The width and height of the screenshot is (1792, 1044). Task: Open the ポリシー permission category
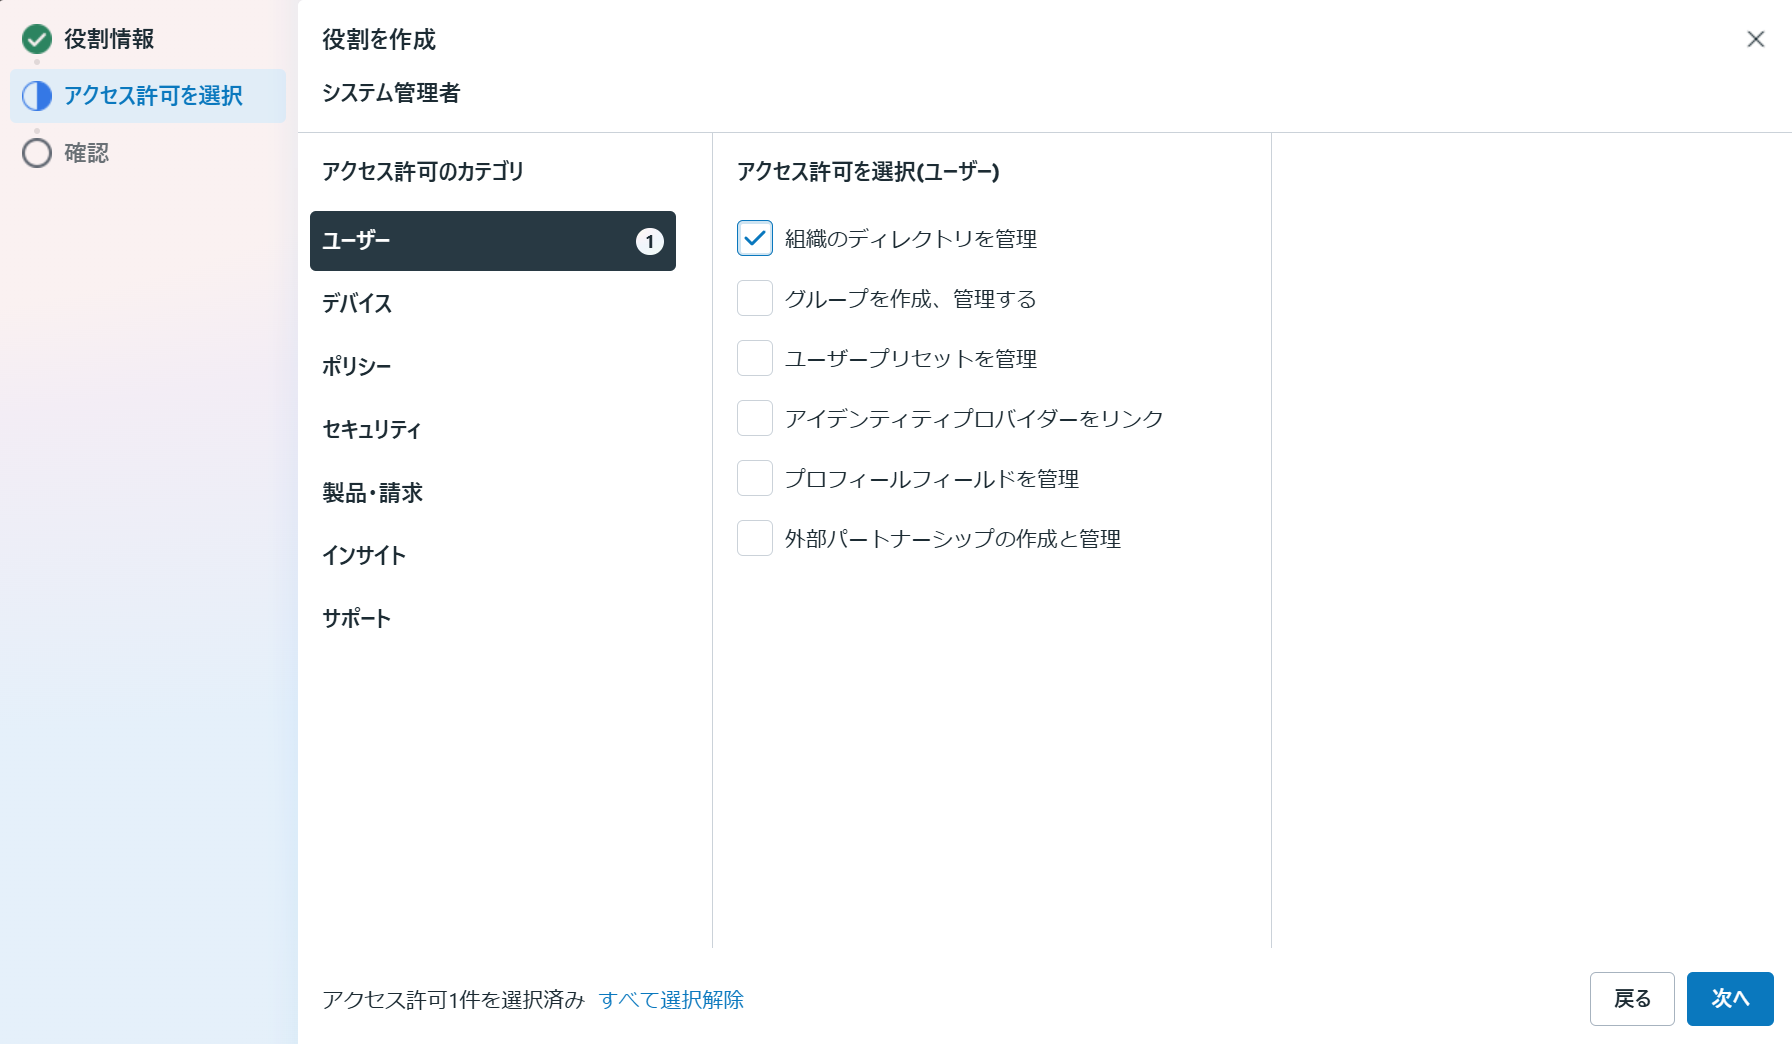coord(357,367)
